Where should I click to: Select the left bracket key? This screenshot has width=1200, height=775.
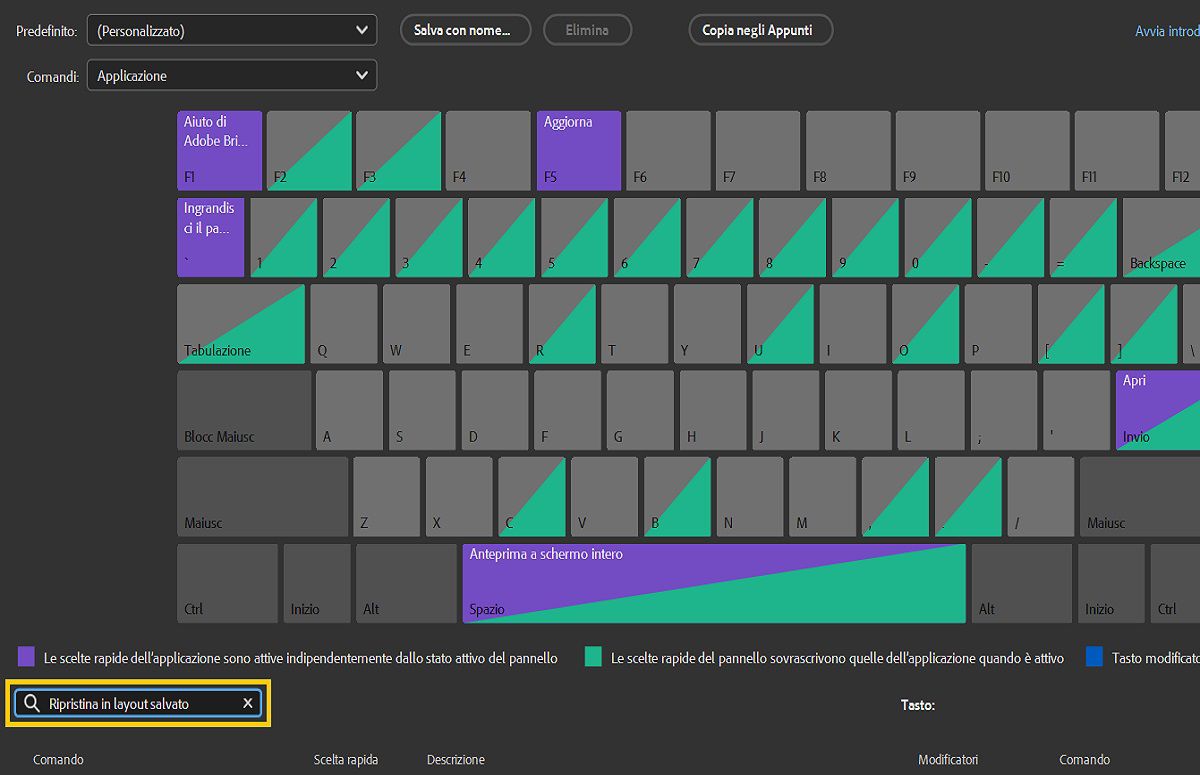click(1071, 324)
